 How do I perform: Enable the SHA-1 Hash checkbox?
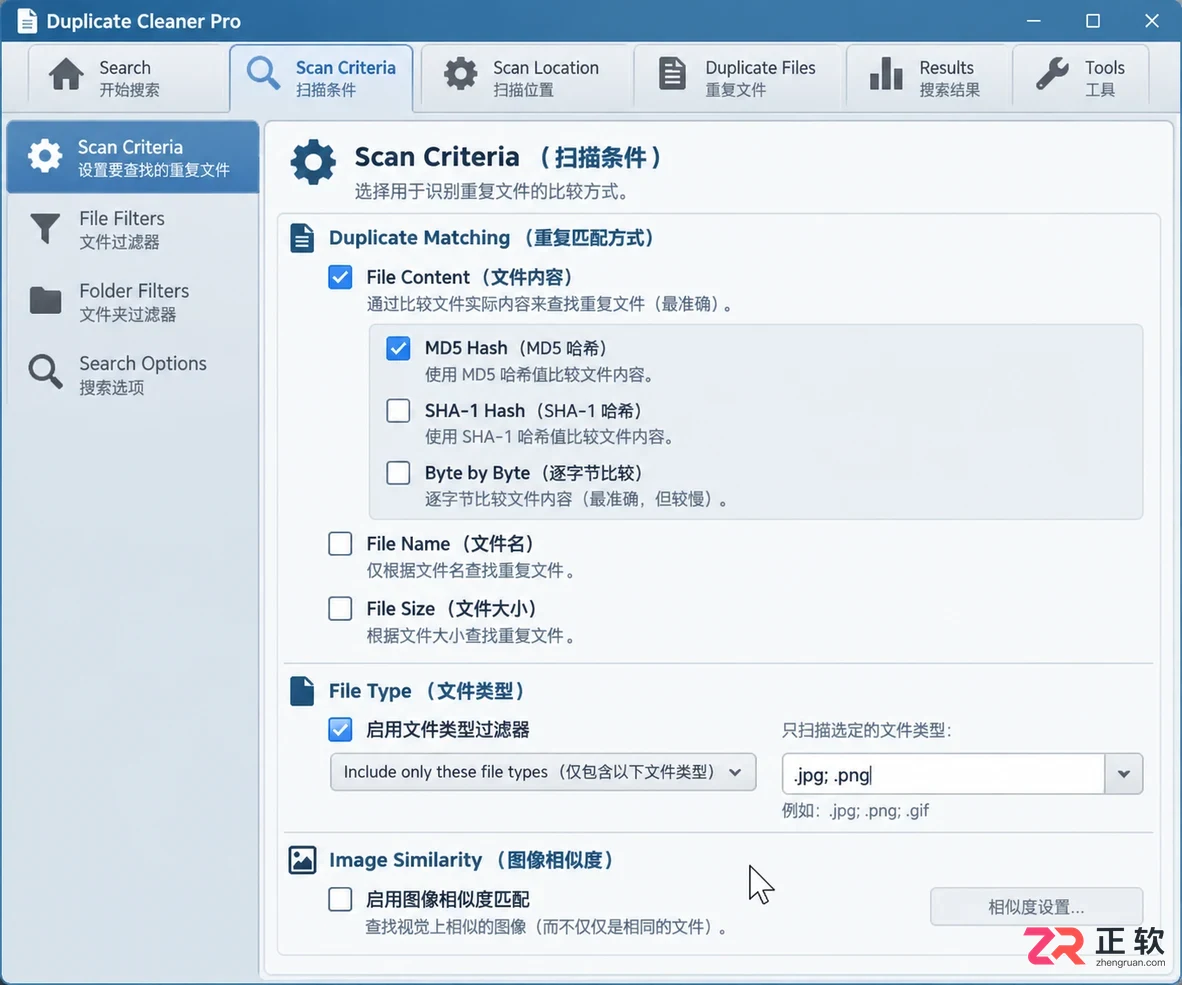click(x=398, y=411)
